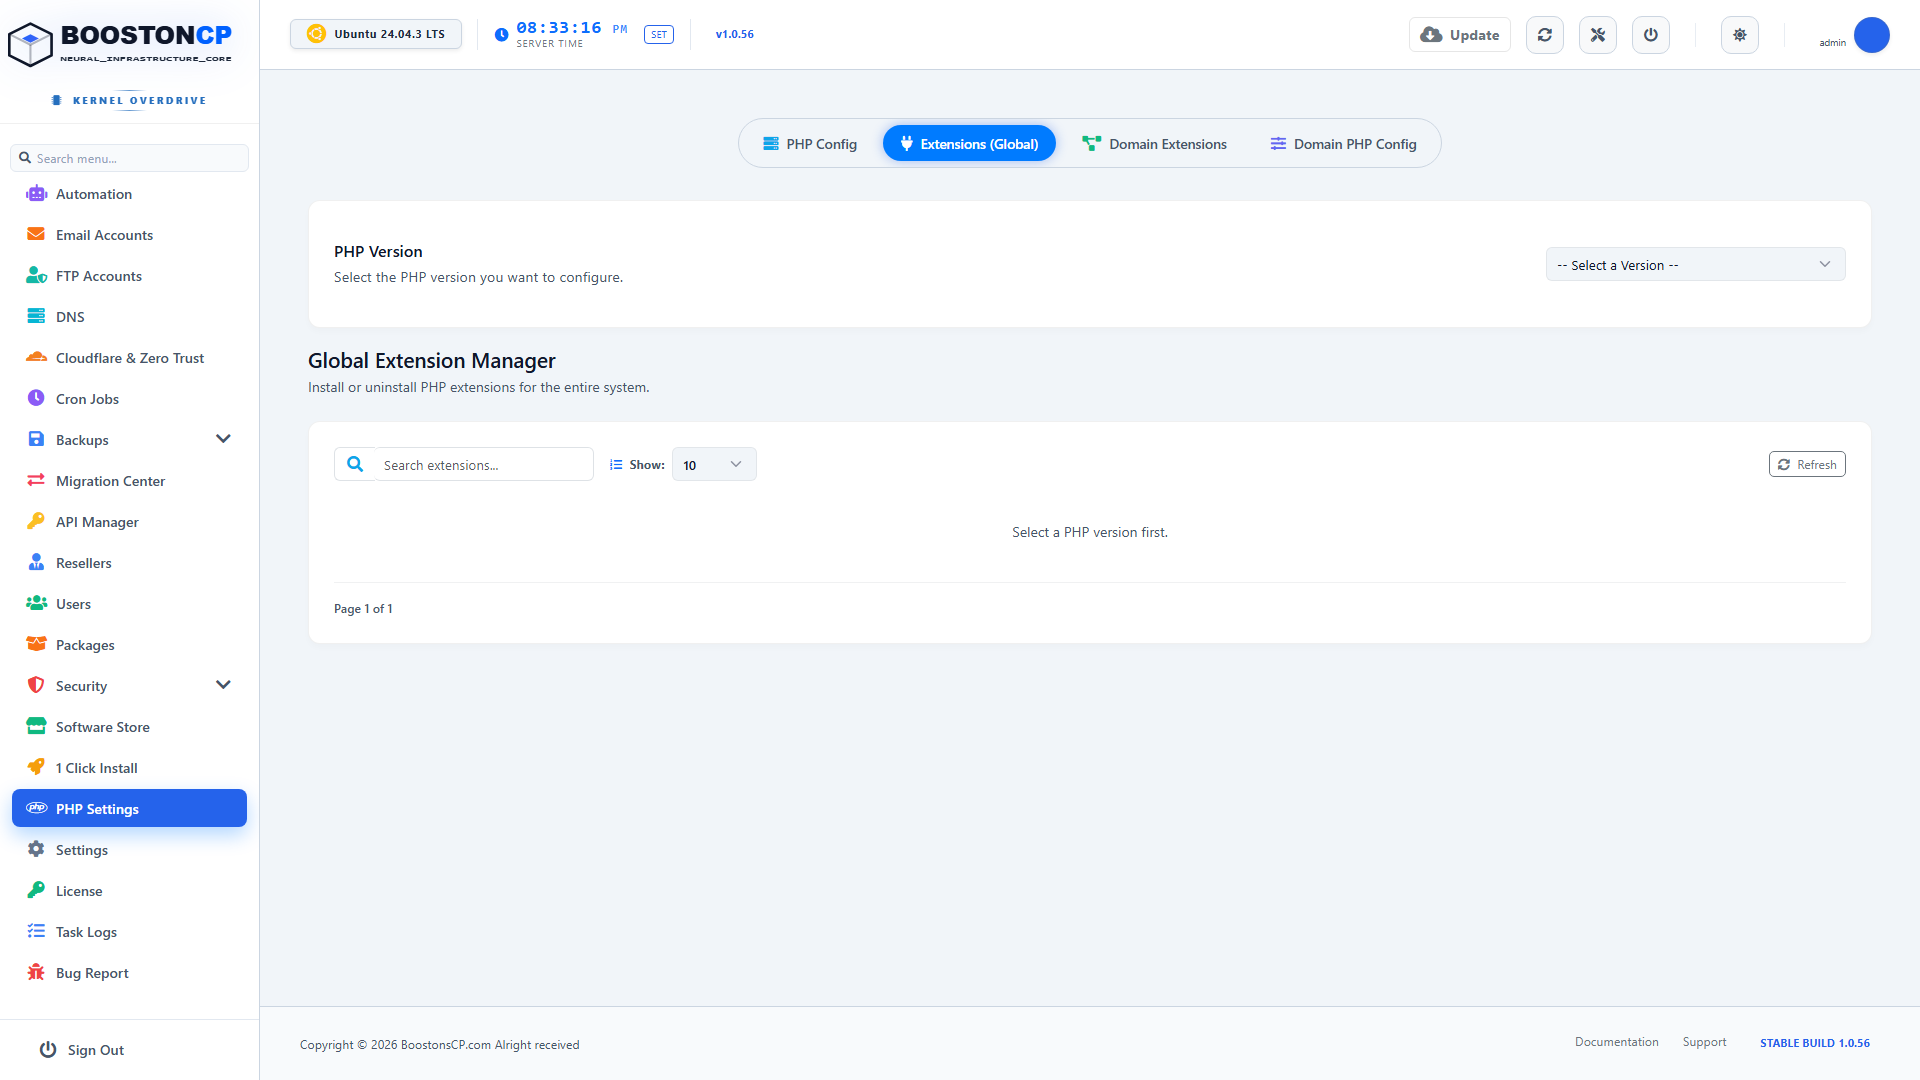
Task: Click the BOOSTONCP logo
Action: click(120, 44)
